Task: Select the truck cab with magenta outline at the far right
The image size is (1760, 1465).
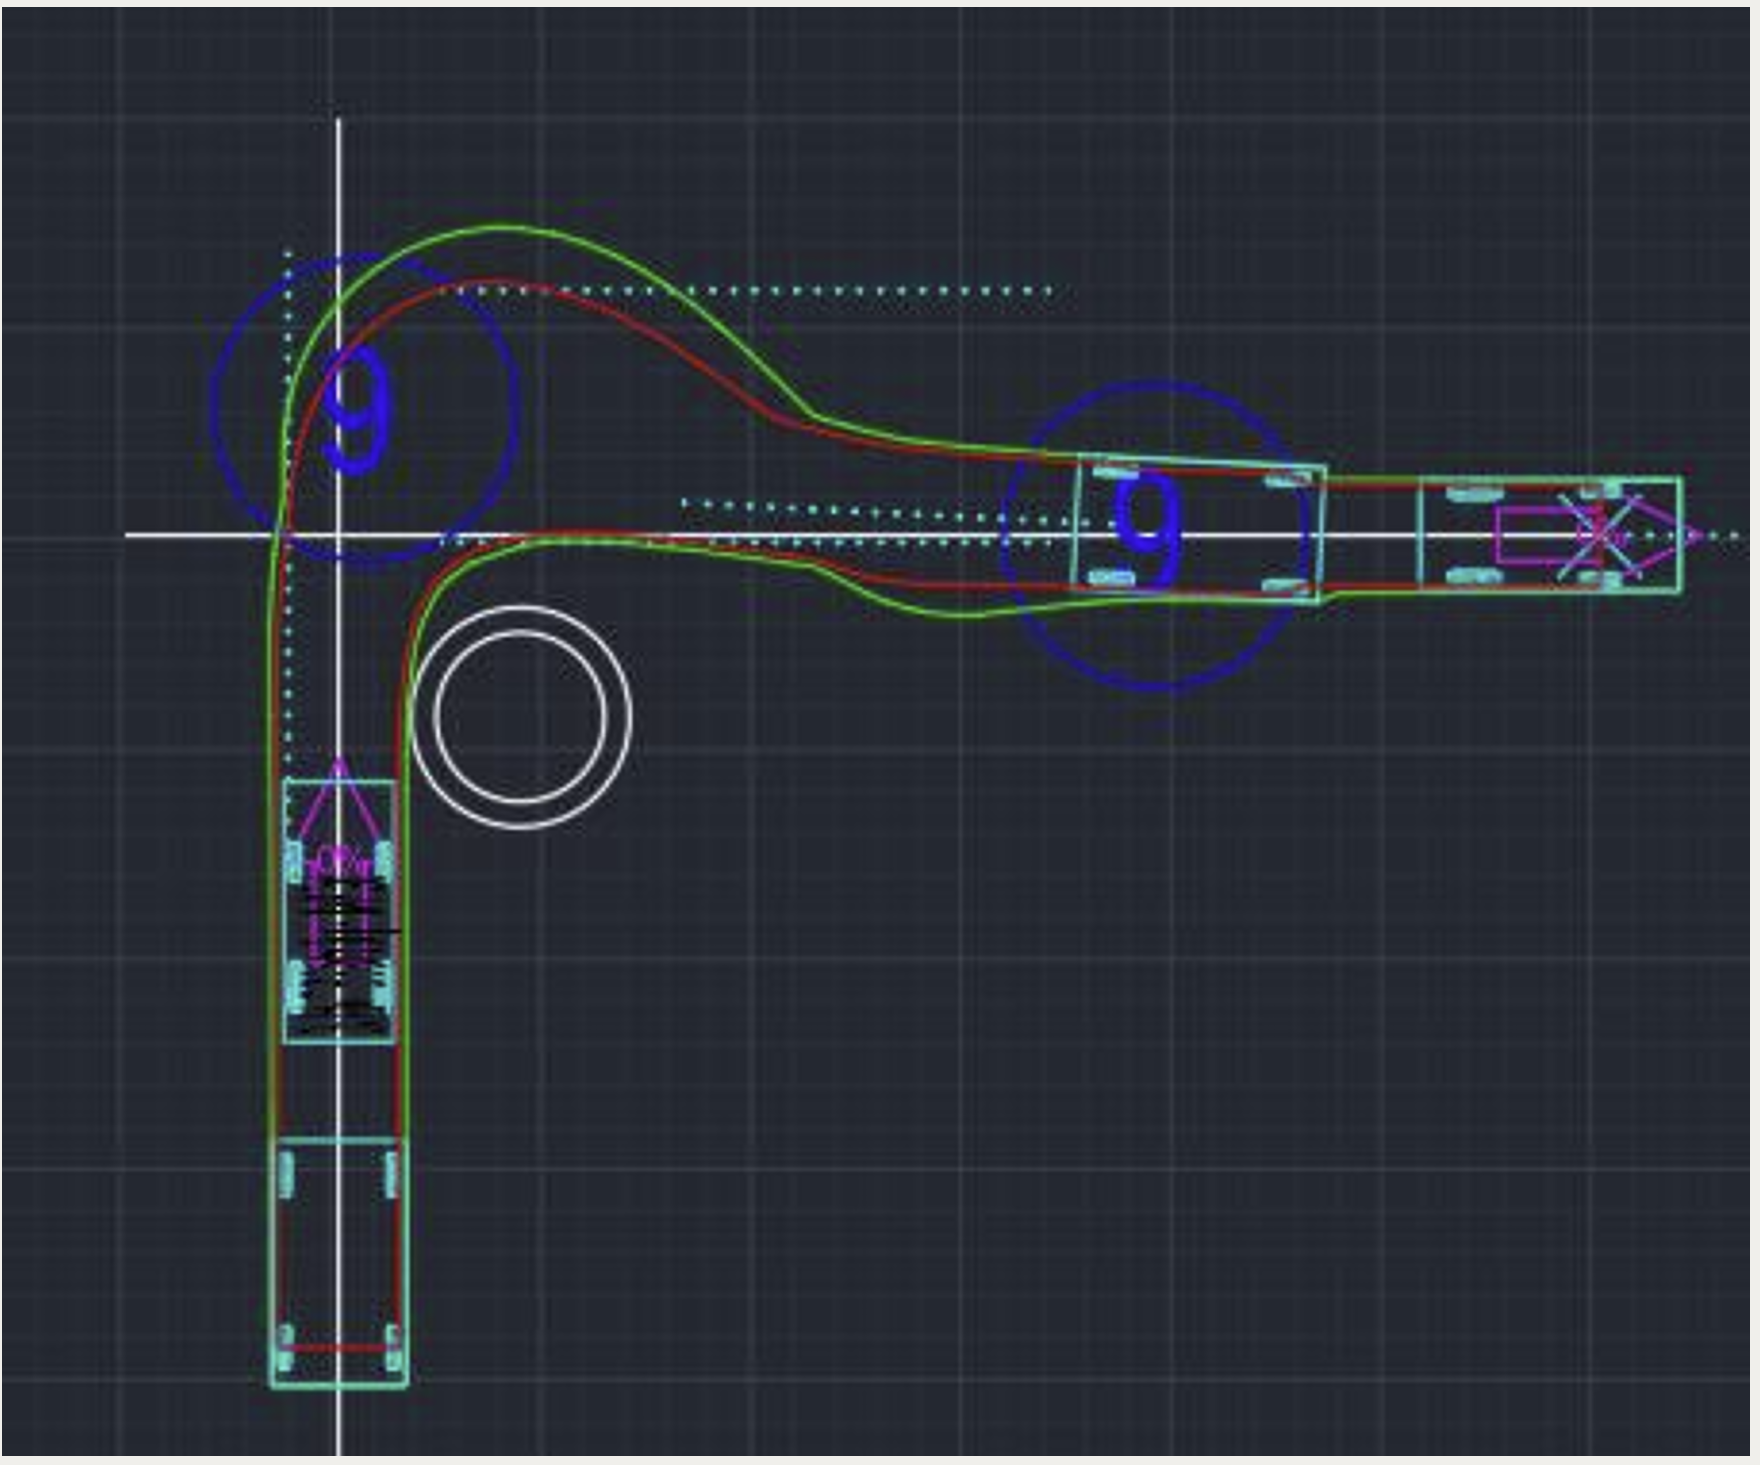Action: [x=1552, y=535]
